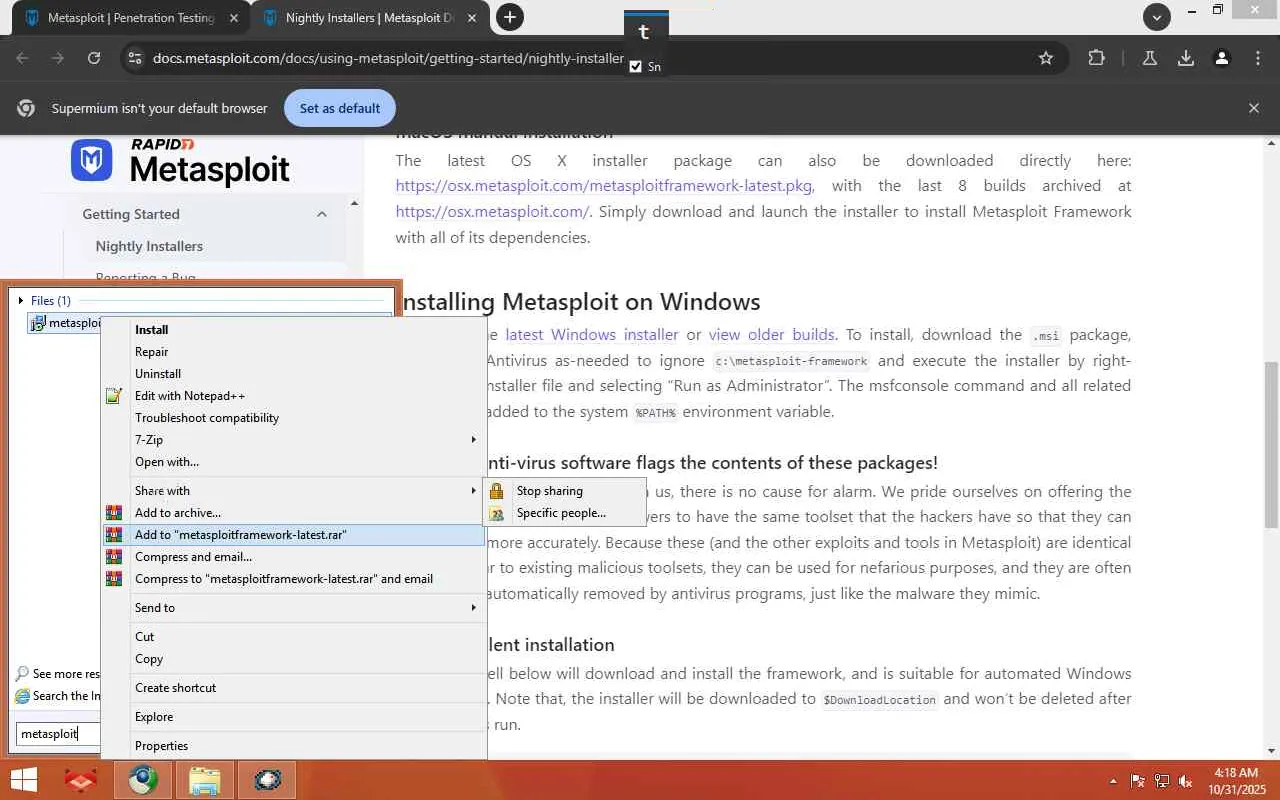This screenshot has width=1280, height=800.
Task: Click the Set as default button
Action: coord(340,108)
